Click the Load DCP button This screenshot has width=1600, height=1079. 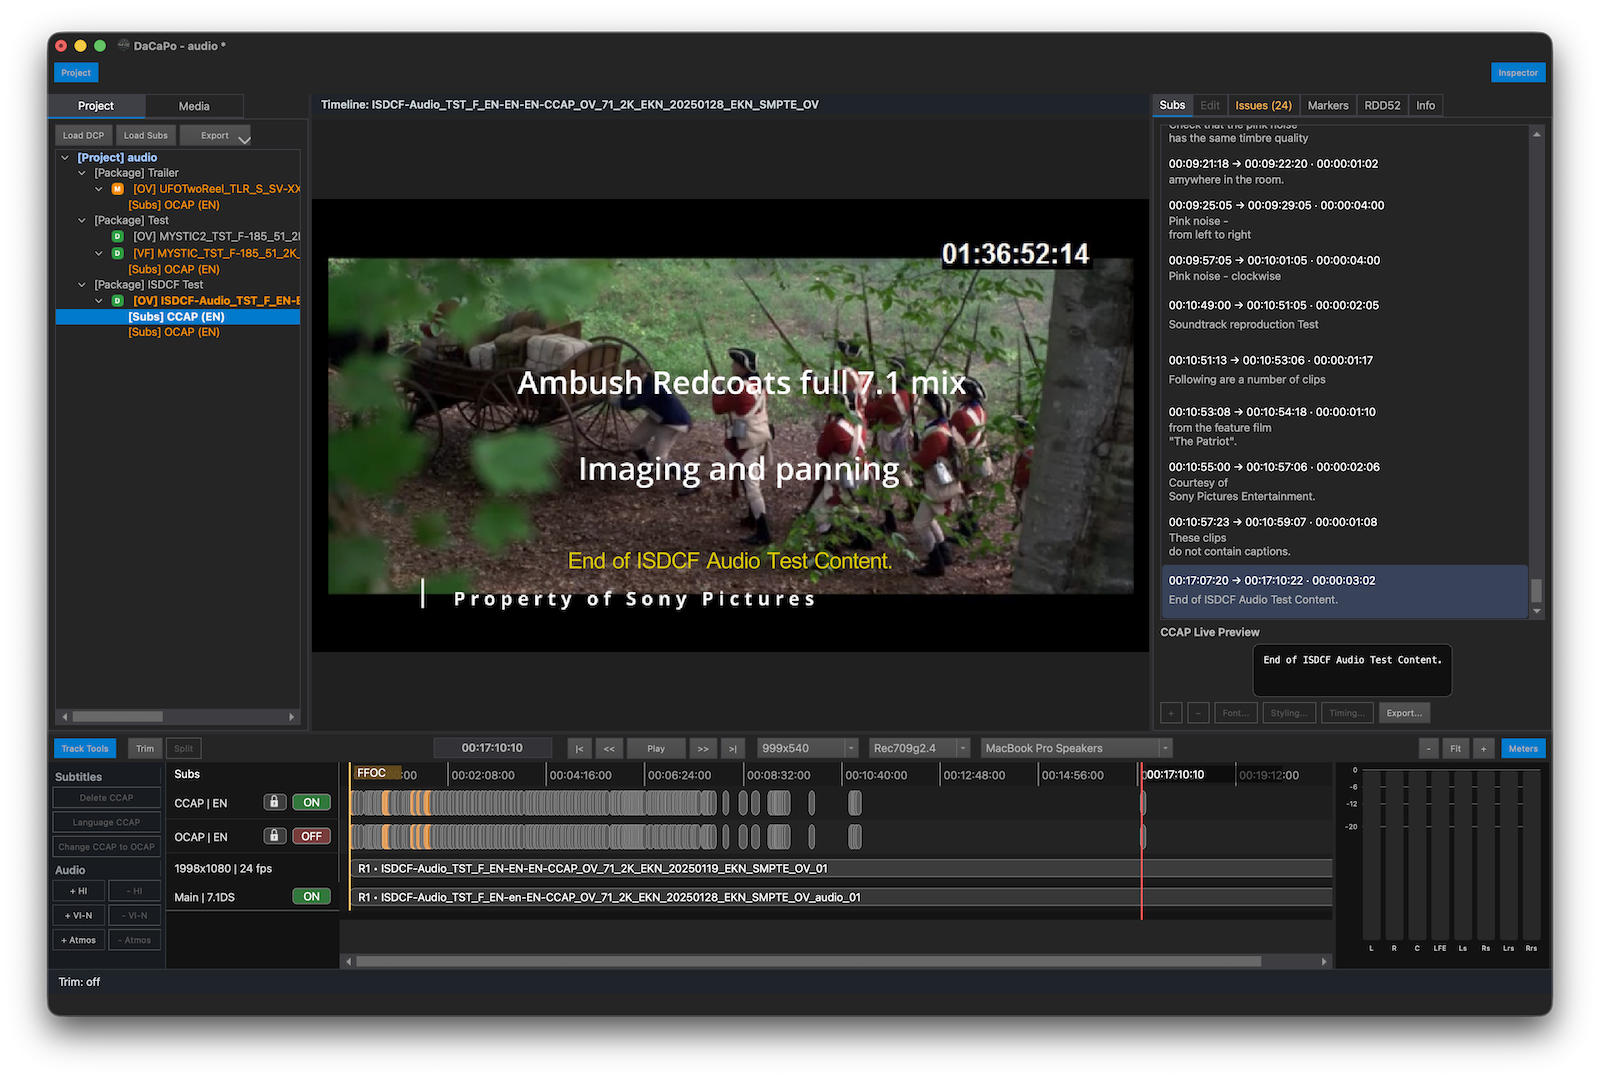[83, 135]
